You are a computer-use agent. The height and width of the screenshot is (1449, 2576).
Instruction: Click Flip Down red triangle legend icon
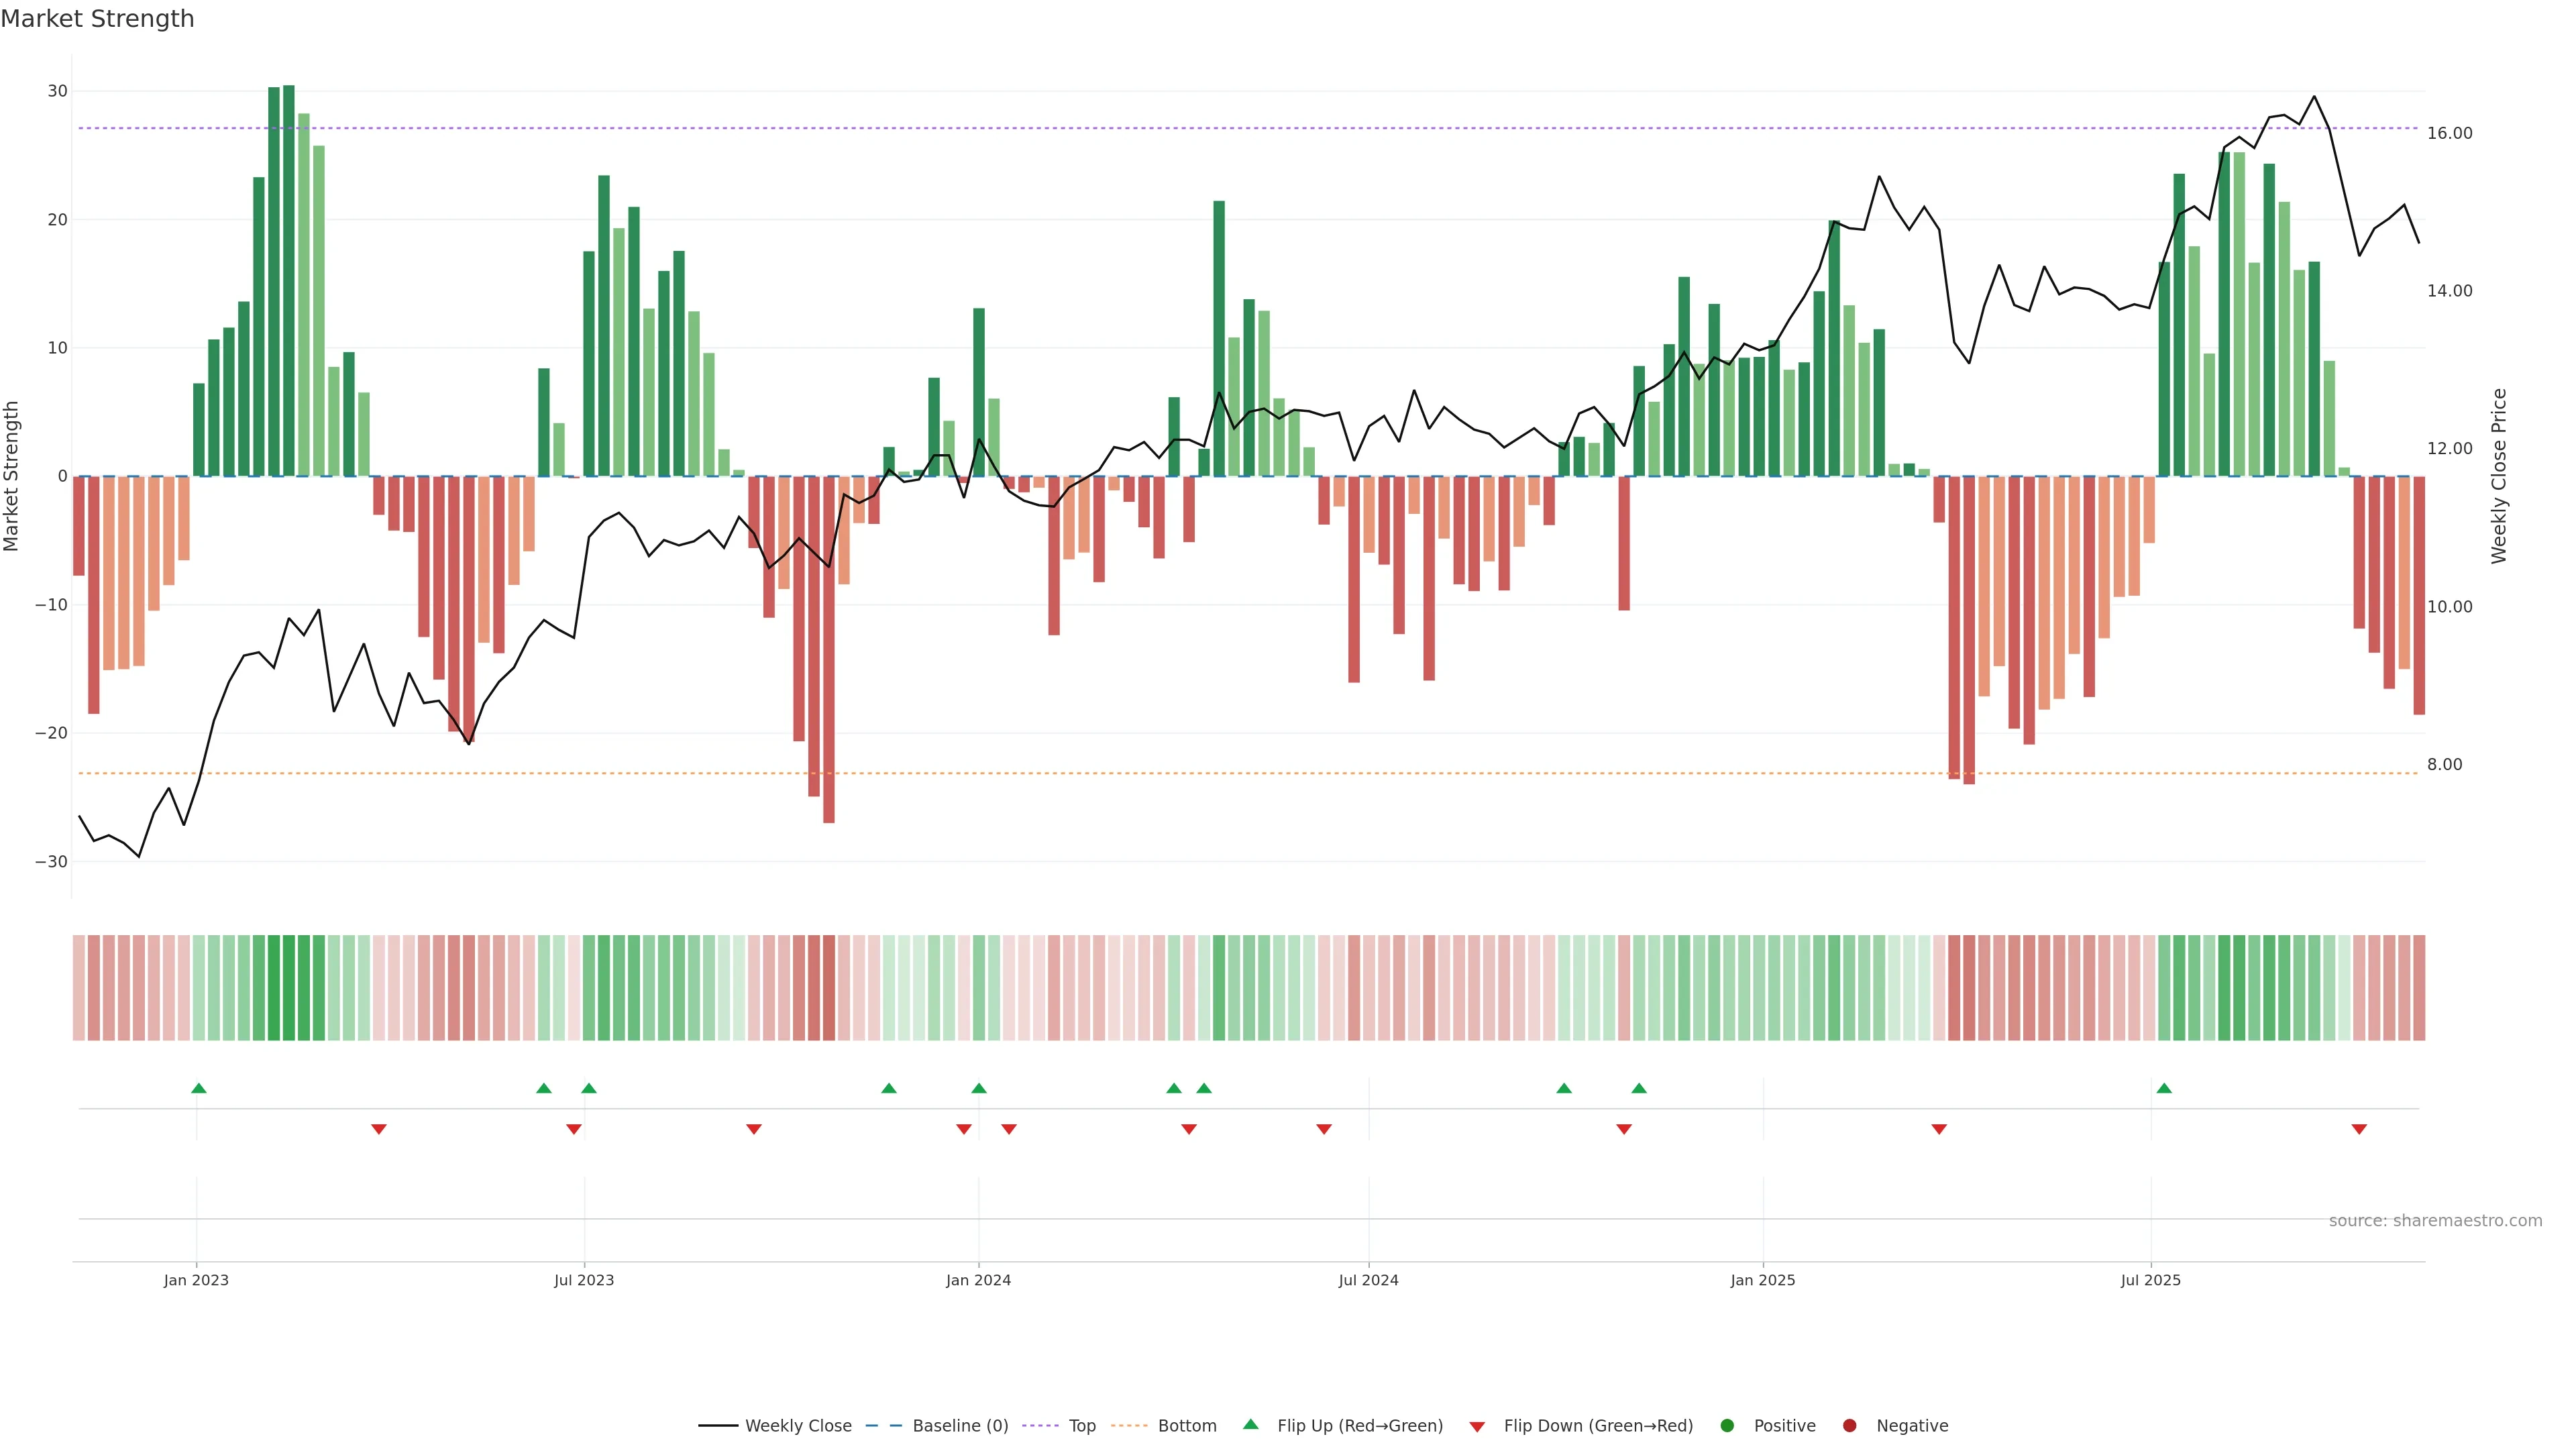coord(1477,1426)
